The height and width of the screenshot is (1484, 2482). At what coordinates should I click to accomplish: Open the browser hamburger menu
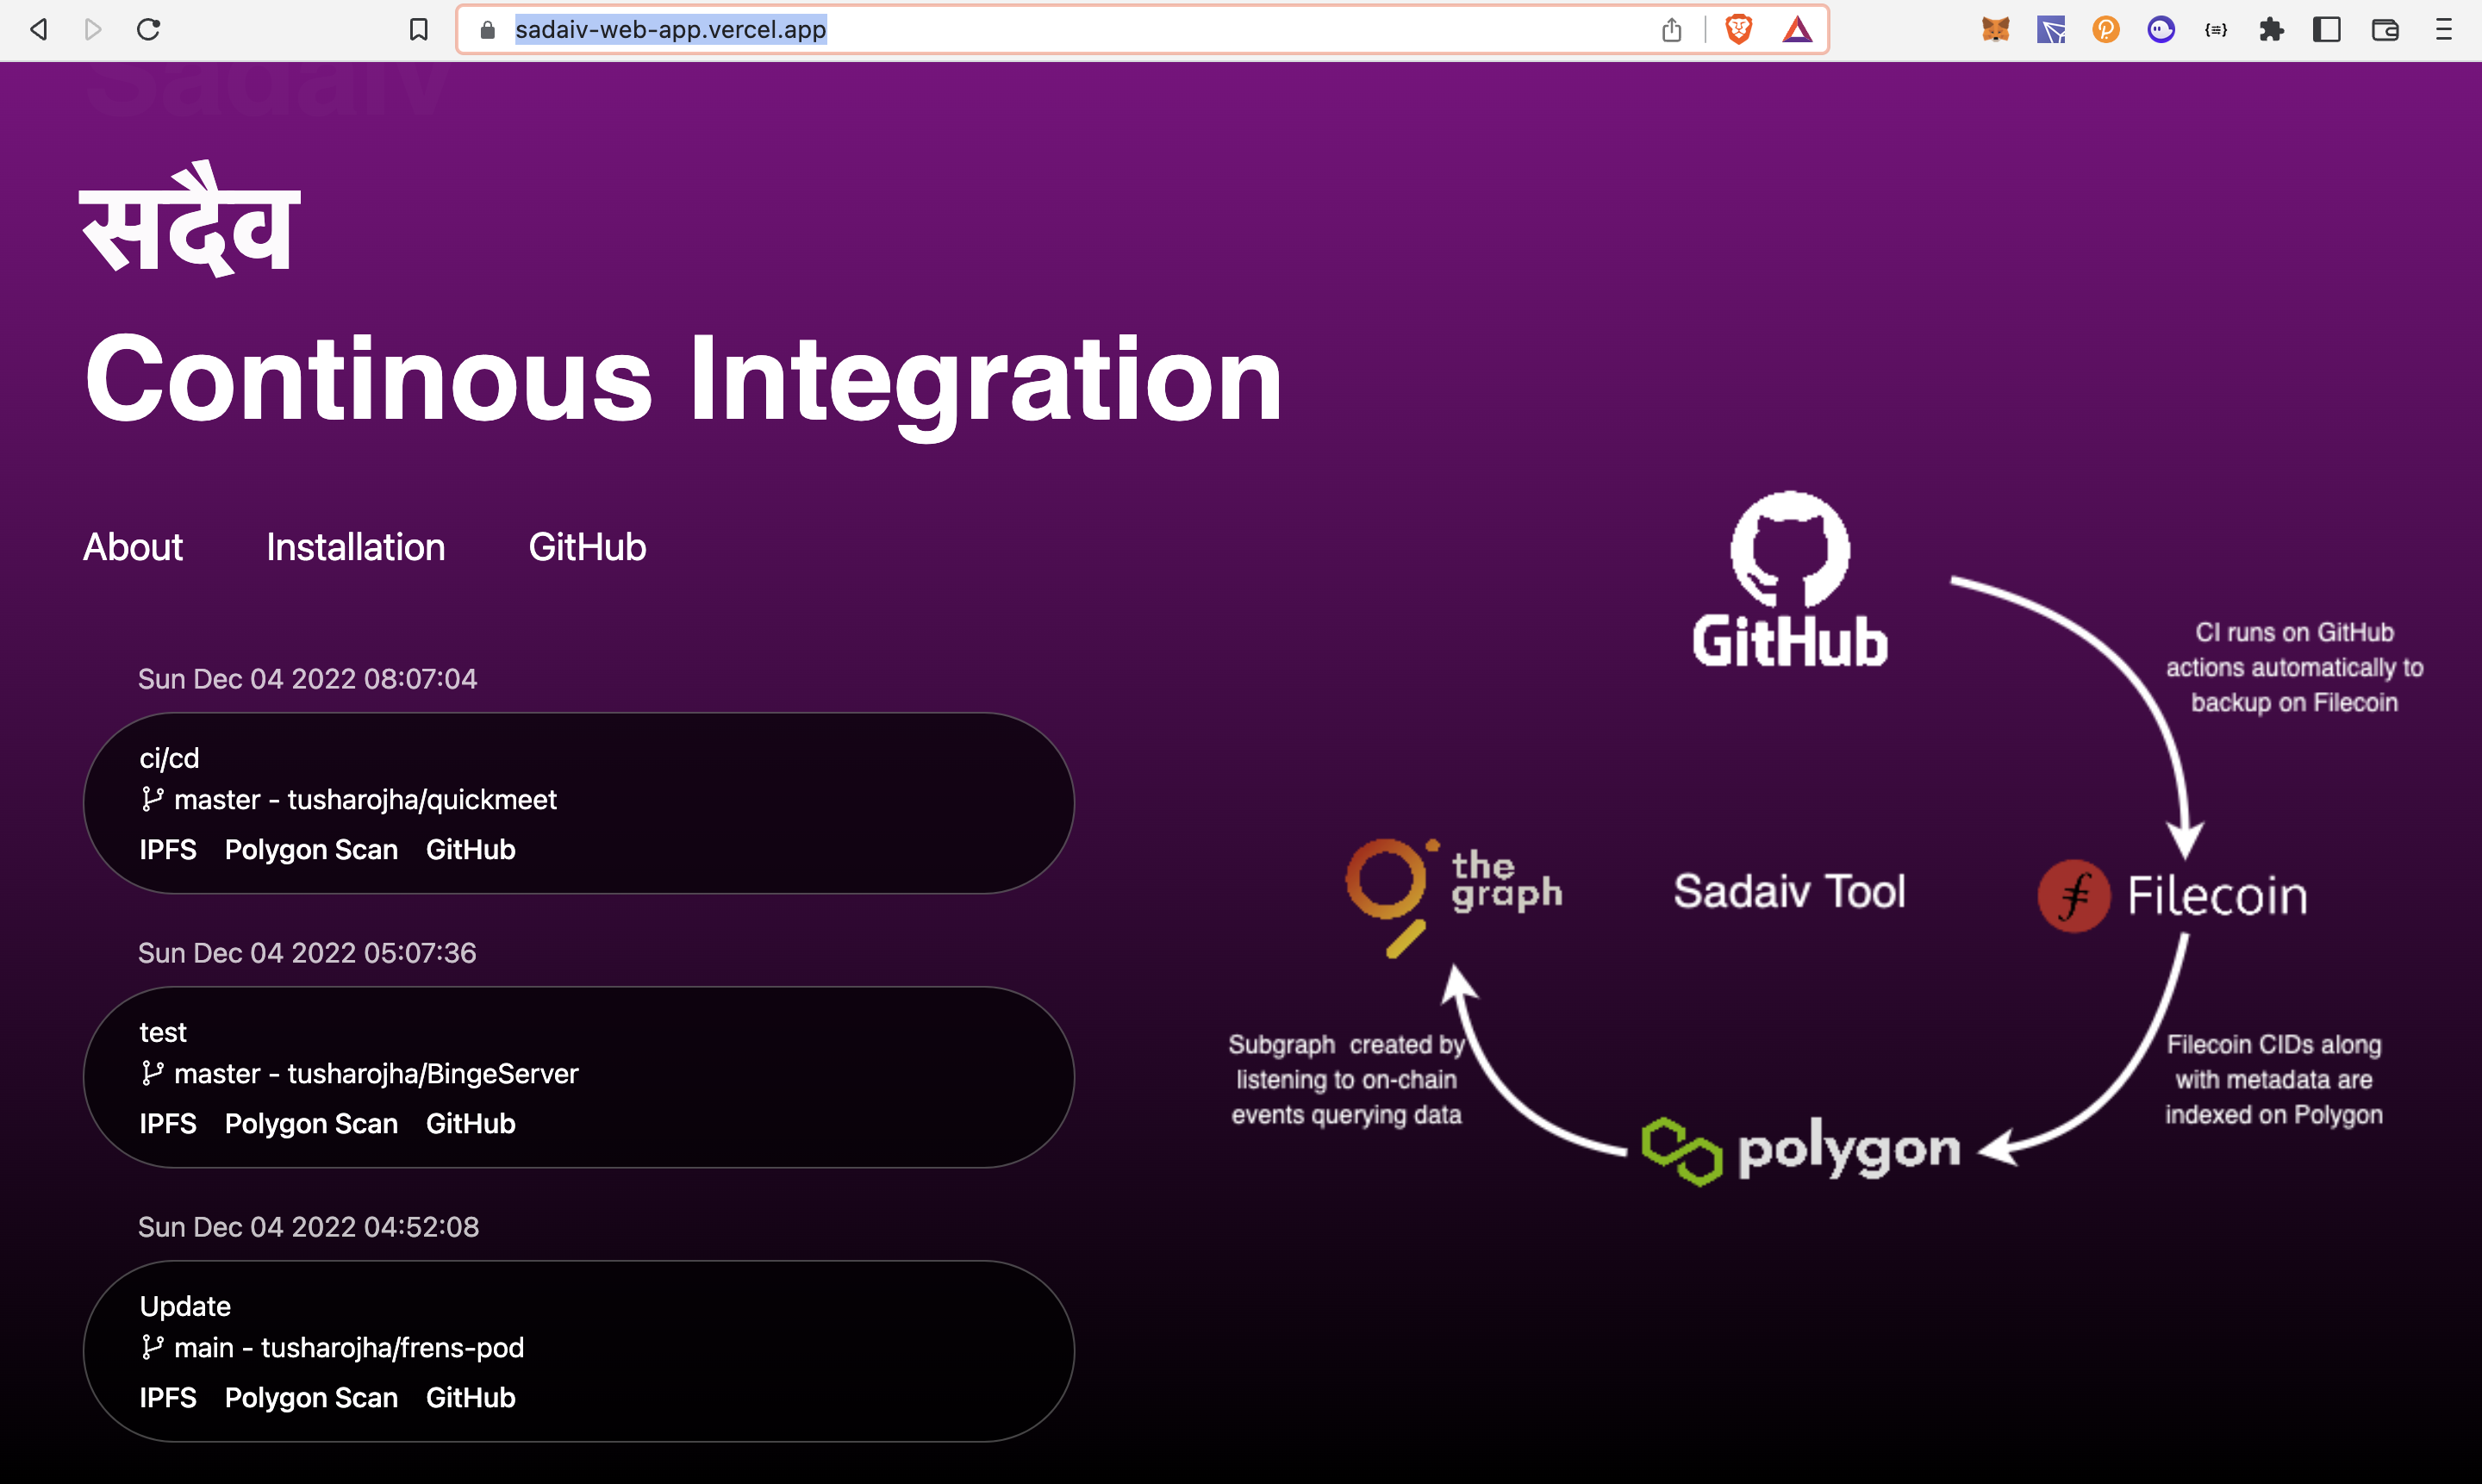2444,30
